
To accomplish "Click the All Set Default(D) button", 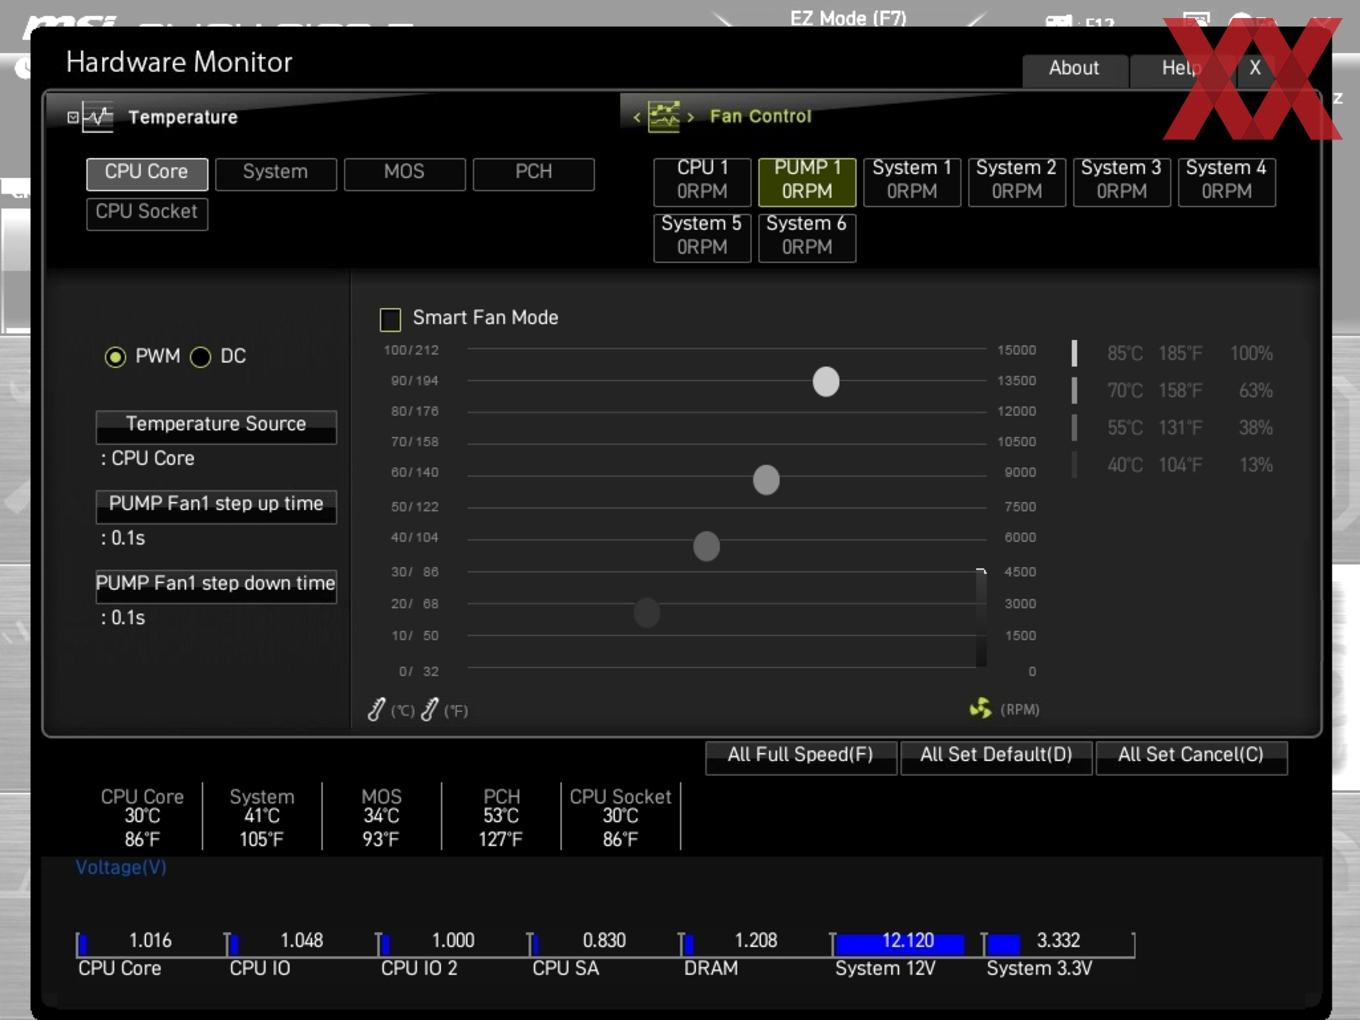I will [996, 756].
